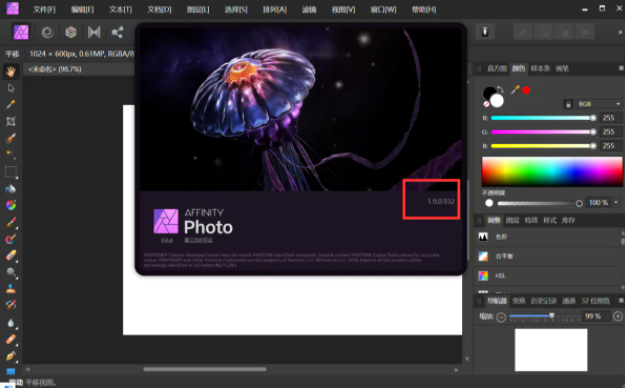Open the RGB colour model dropdown
The image size is (625, 388).
click(599, 104)
